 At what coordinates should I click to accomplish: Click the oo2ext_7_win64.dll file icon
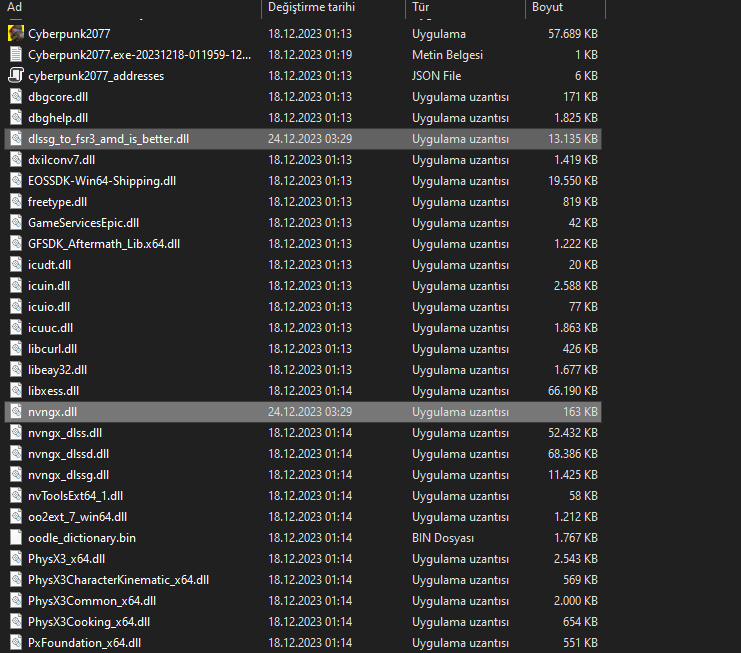tap(16, 516)
